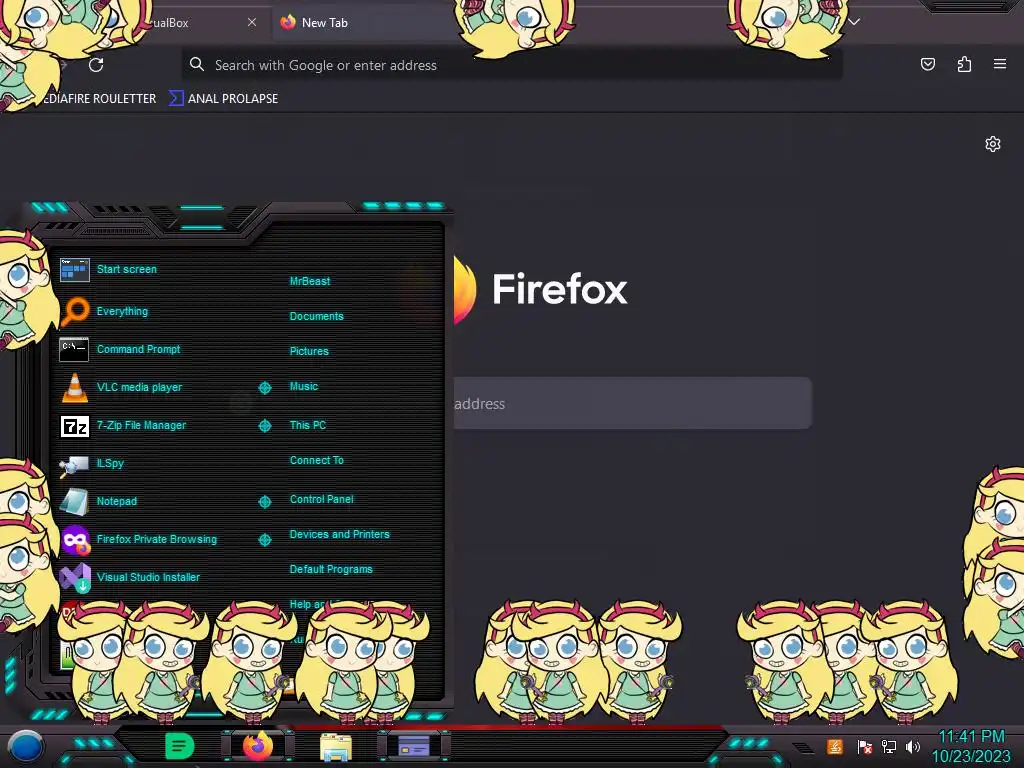The image size is (1024, 768).
Task: Close the VirtualBox browser tab
Action: point(251,22)
